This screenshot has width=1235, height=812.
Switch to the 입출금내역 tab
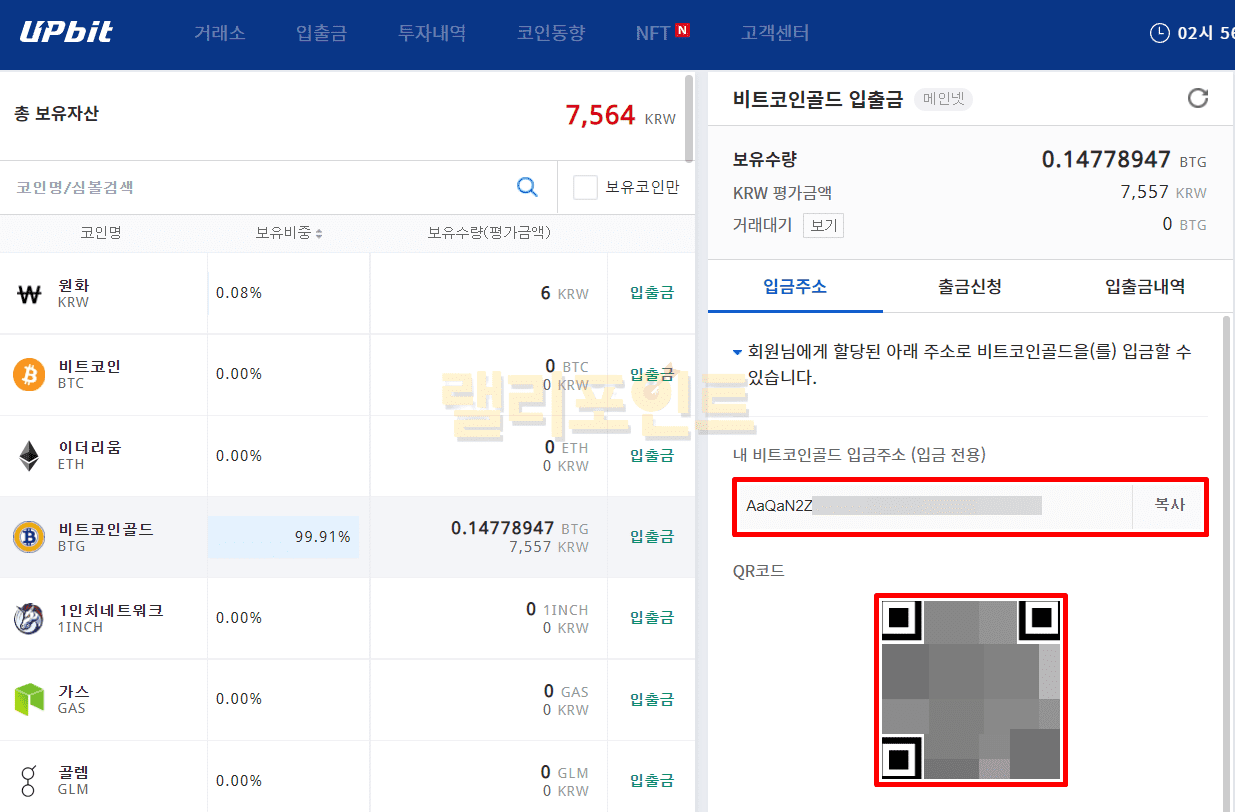(1144, 287)
